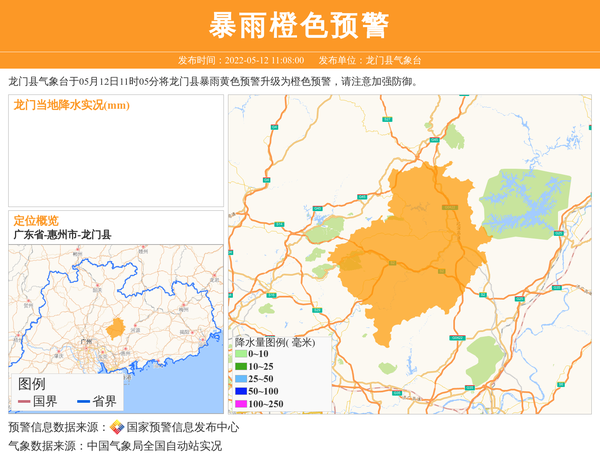
Task: Choose the 50~100 dark blue legend swatch
Action: tap(241, 391)
